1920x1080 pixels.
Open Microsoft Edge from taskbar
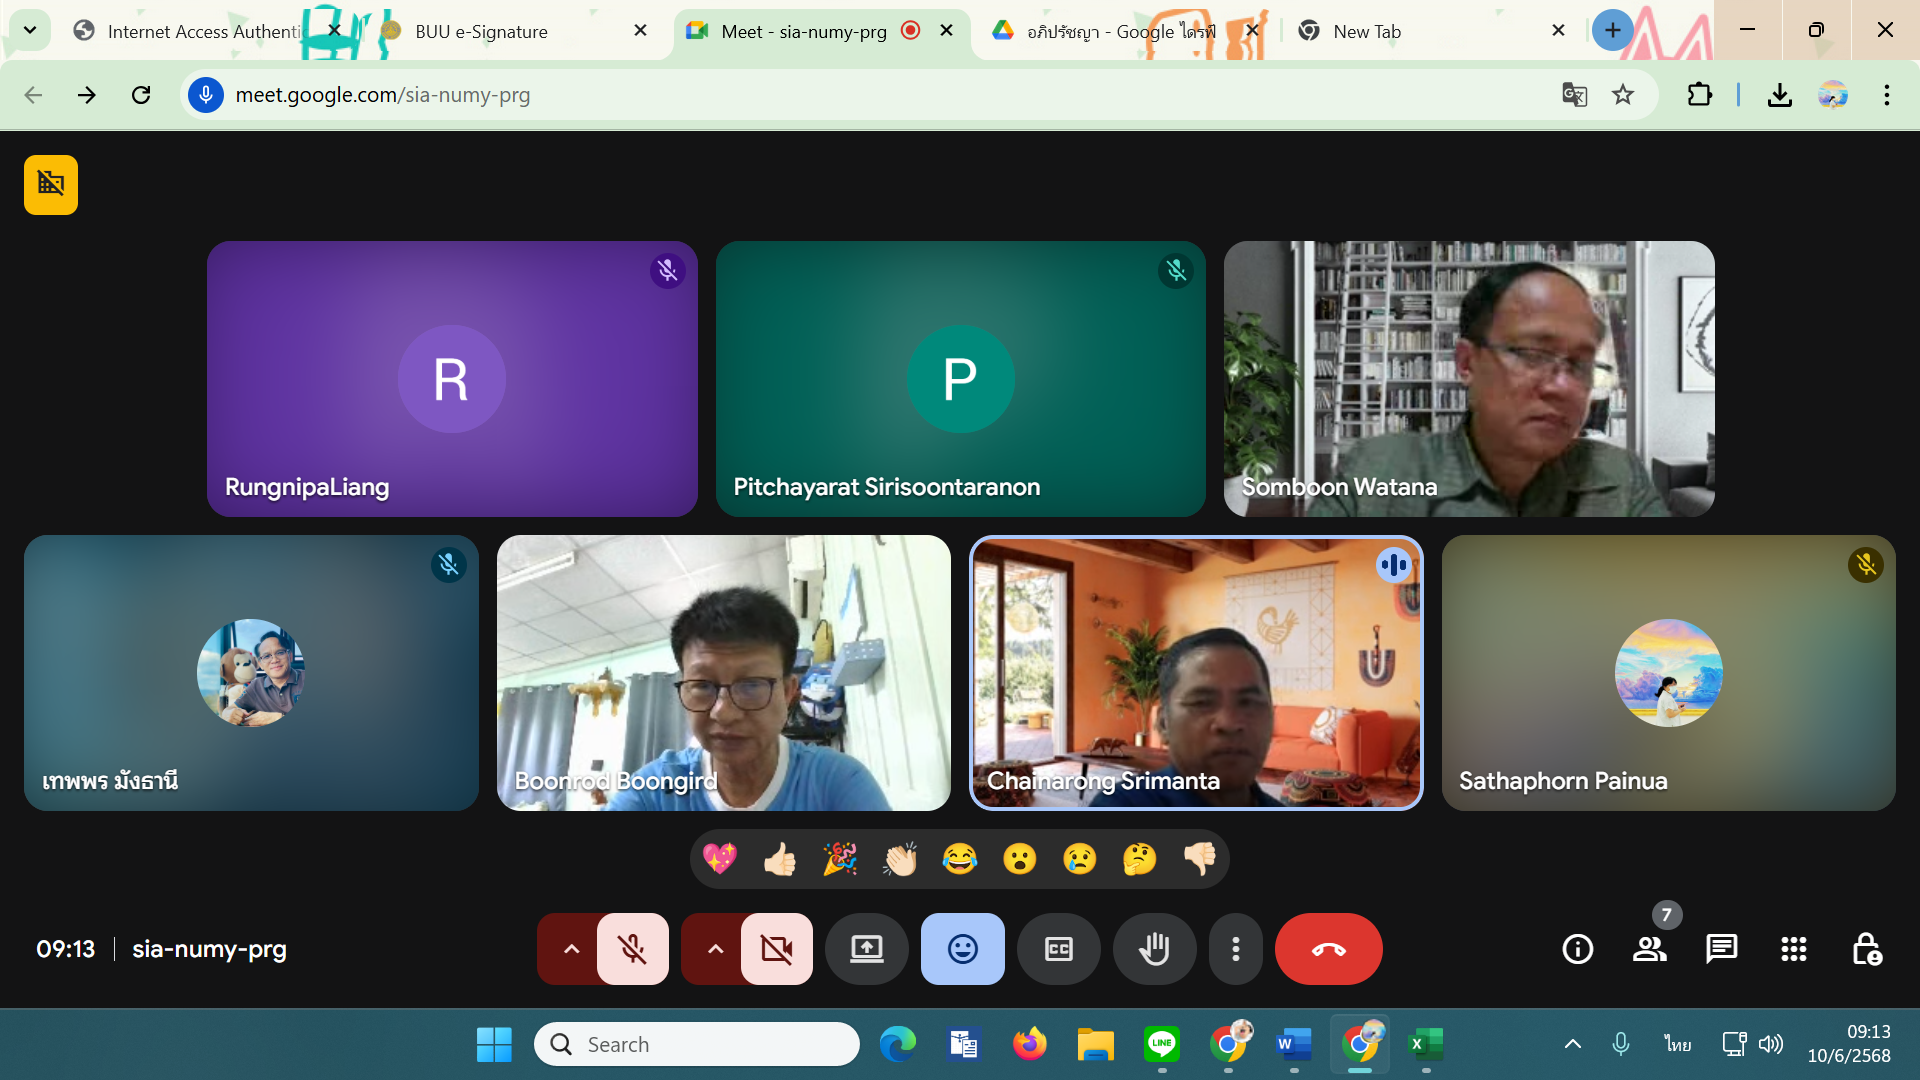pyautogui.click(x=898, y=1044)
